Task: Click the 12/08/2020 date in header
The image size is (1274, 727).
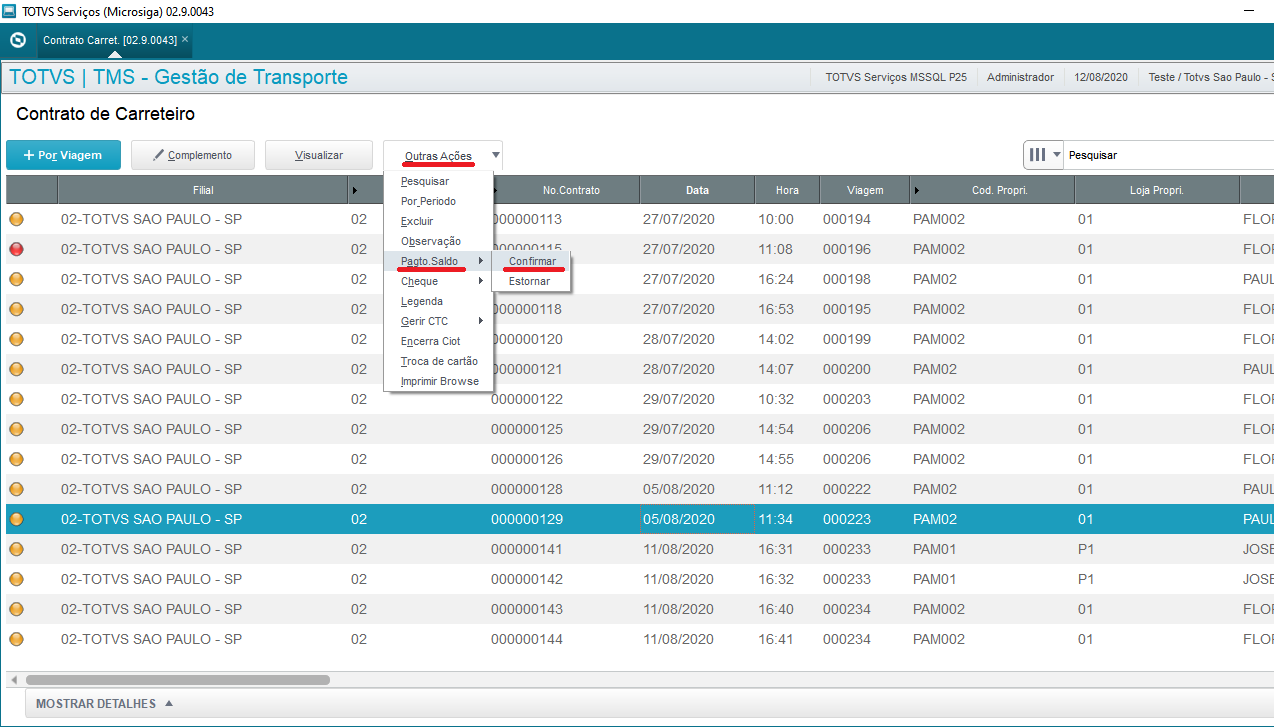Action: (x=1101, y=77)
